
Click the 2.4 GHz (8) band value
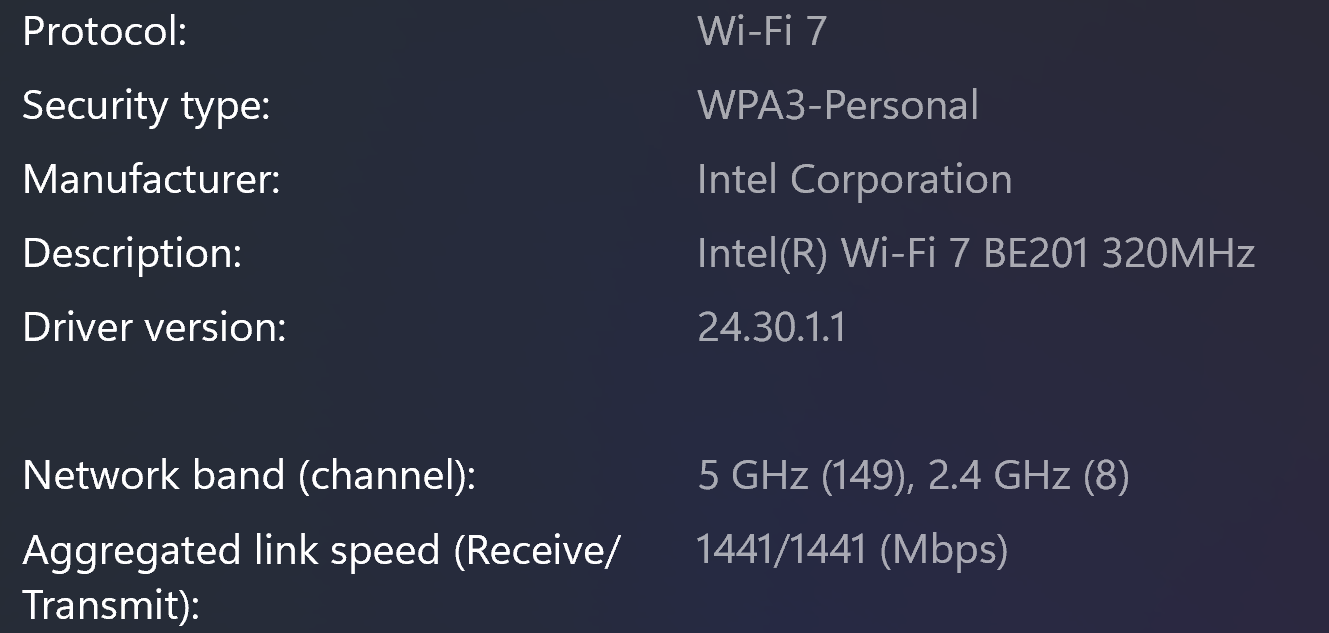pyautogui.click(x=1029, y=476)
